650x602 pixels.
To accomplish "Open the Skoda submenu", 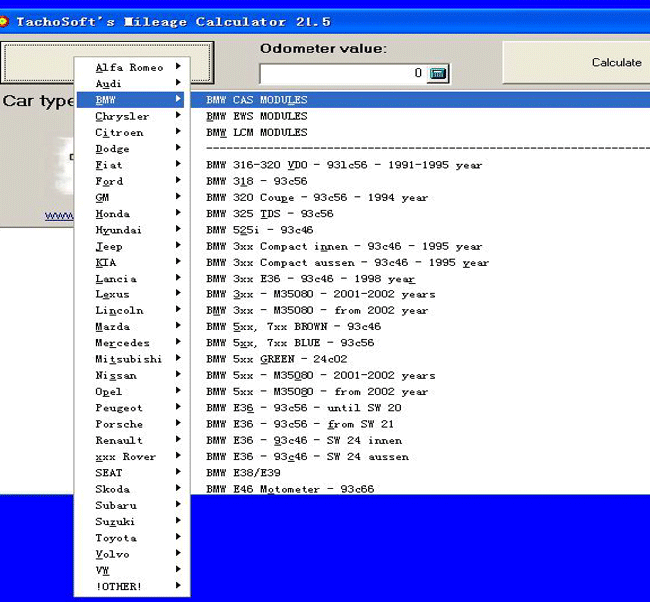I will [131, 489].
